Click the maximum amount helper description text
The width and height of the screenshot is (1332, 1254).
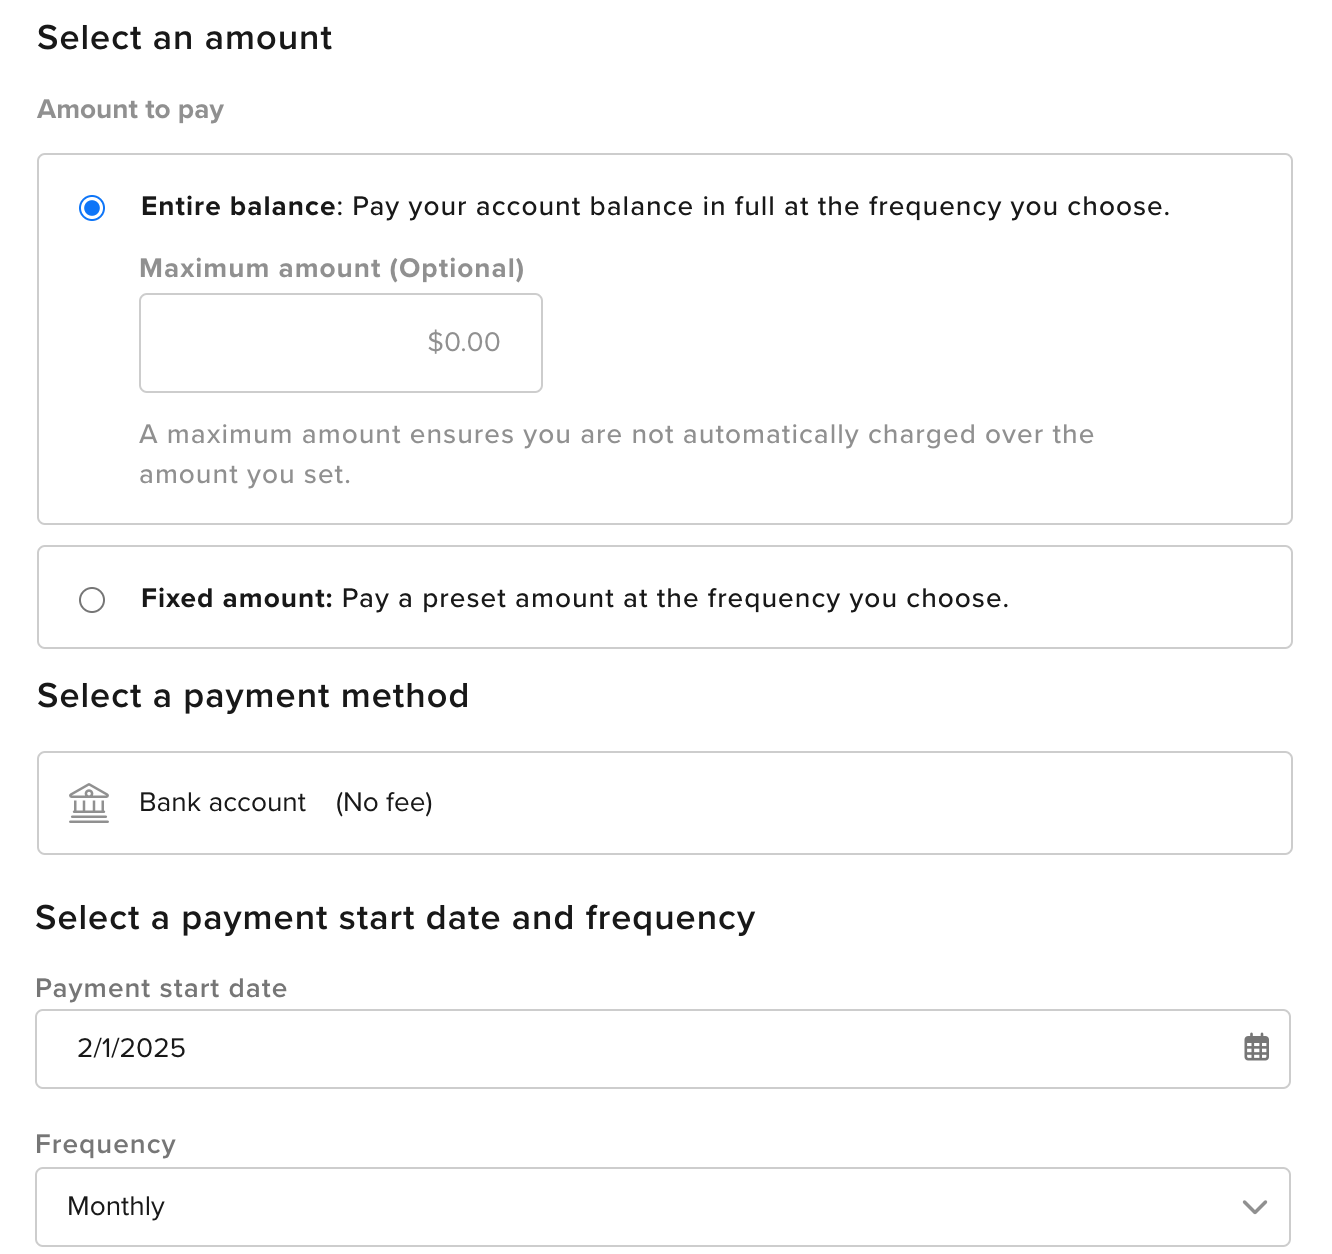[x=617, y=454]
